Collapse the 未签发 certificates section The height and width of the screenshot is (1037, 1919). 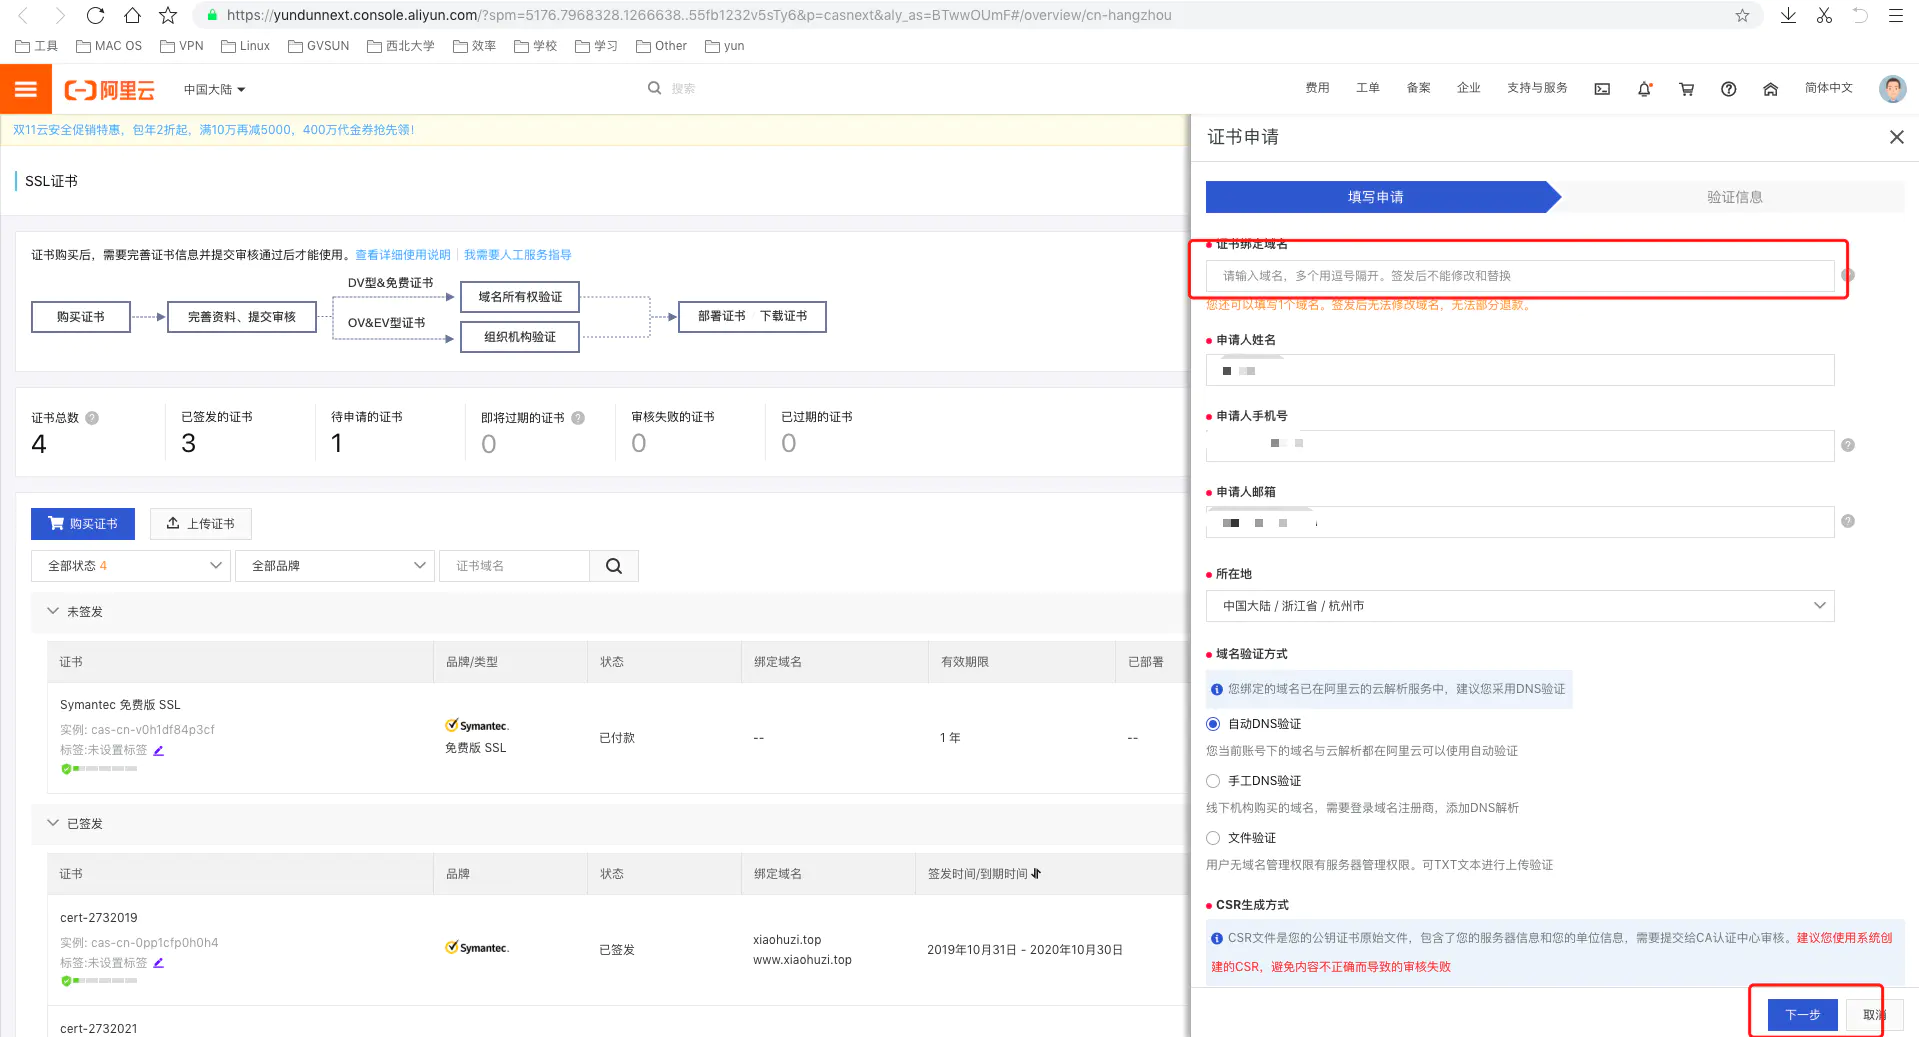53,611
